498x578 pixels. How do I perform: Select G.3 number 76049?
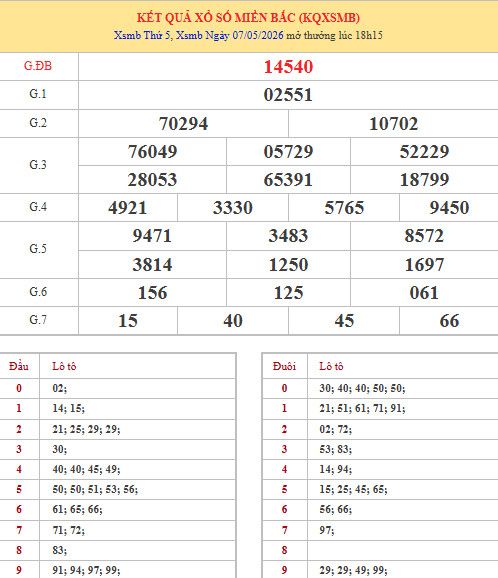click(152, 152)
